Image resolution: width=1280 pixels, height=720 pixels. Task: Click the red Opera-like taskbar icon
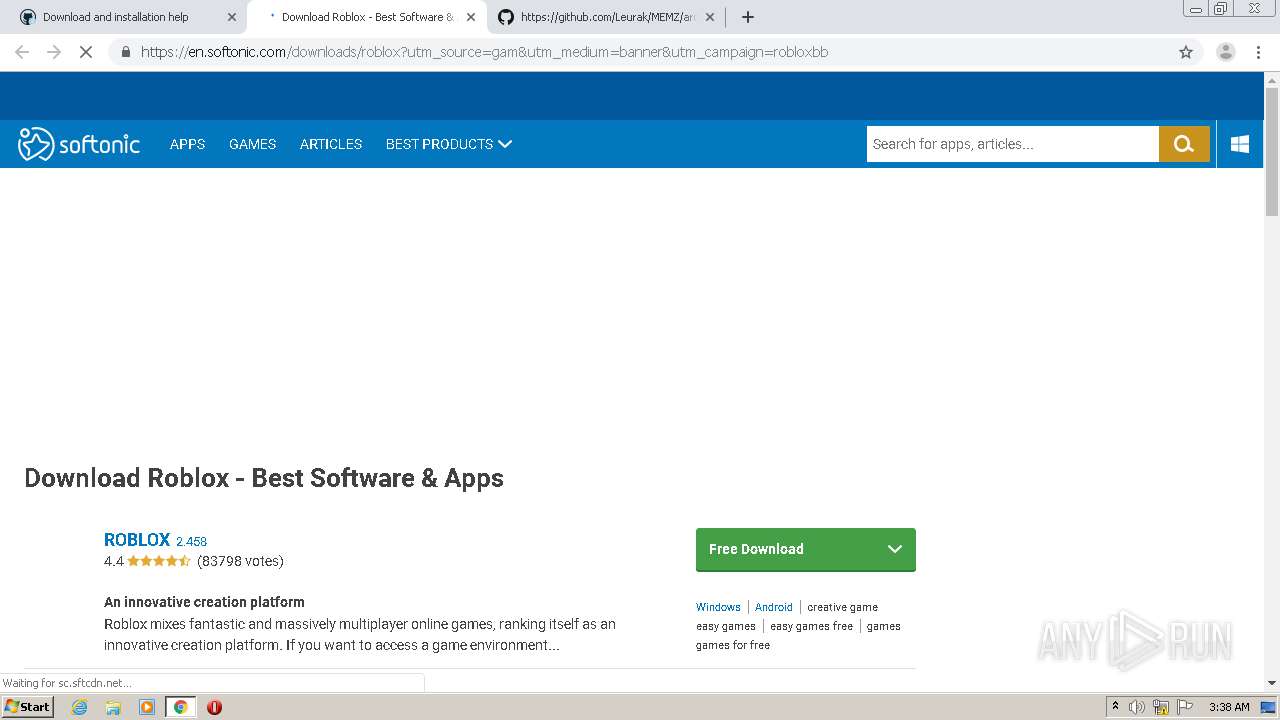(x=214, y=707)
